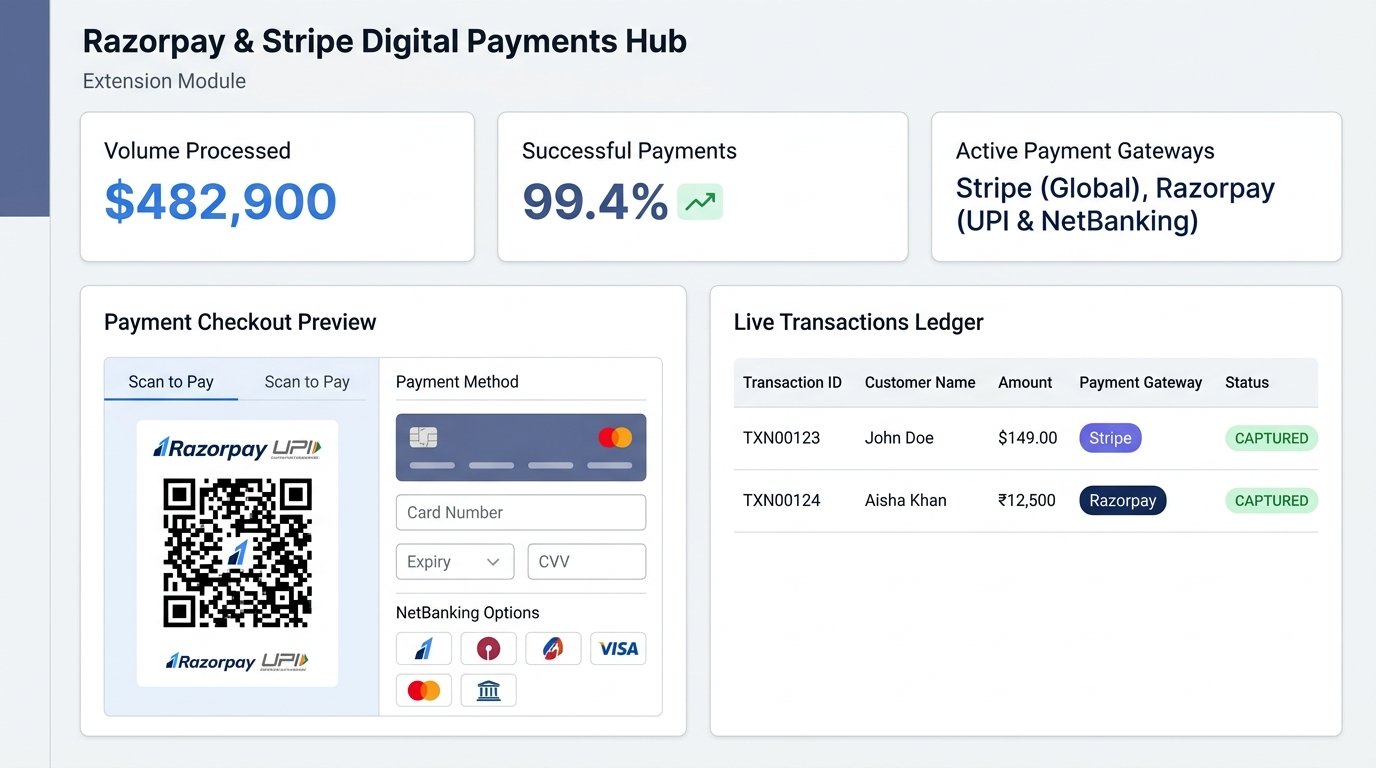Click the Transaction ID column header

tap(792, 382)
